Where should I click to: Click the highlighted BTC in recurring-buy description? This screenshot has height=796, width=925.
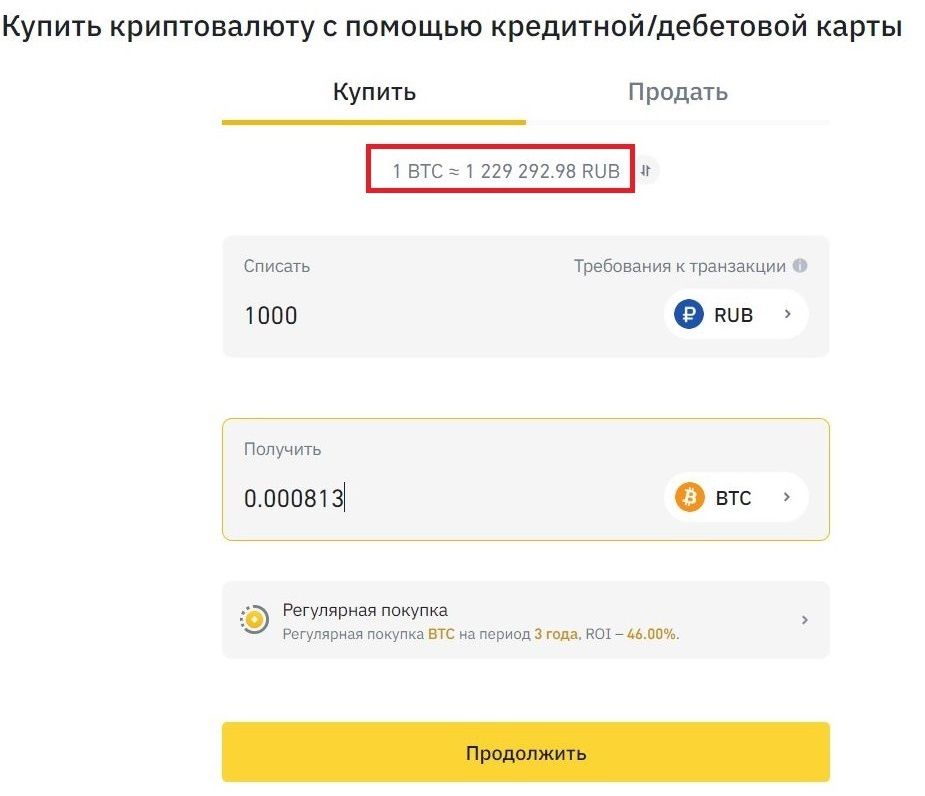click(x=441, y=634)
